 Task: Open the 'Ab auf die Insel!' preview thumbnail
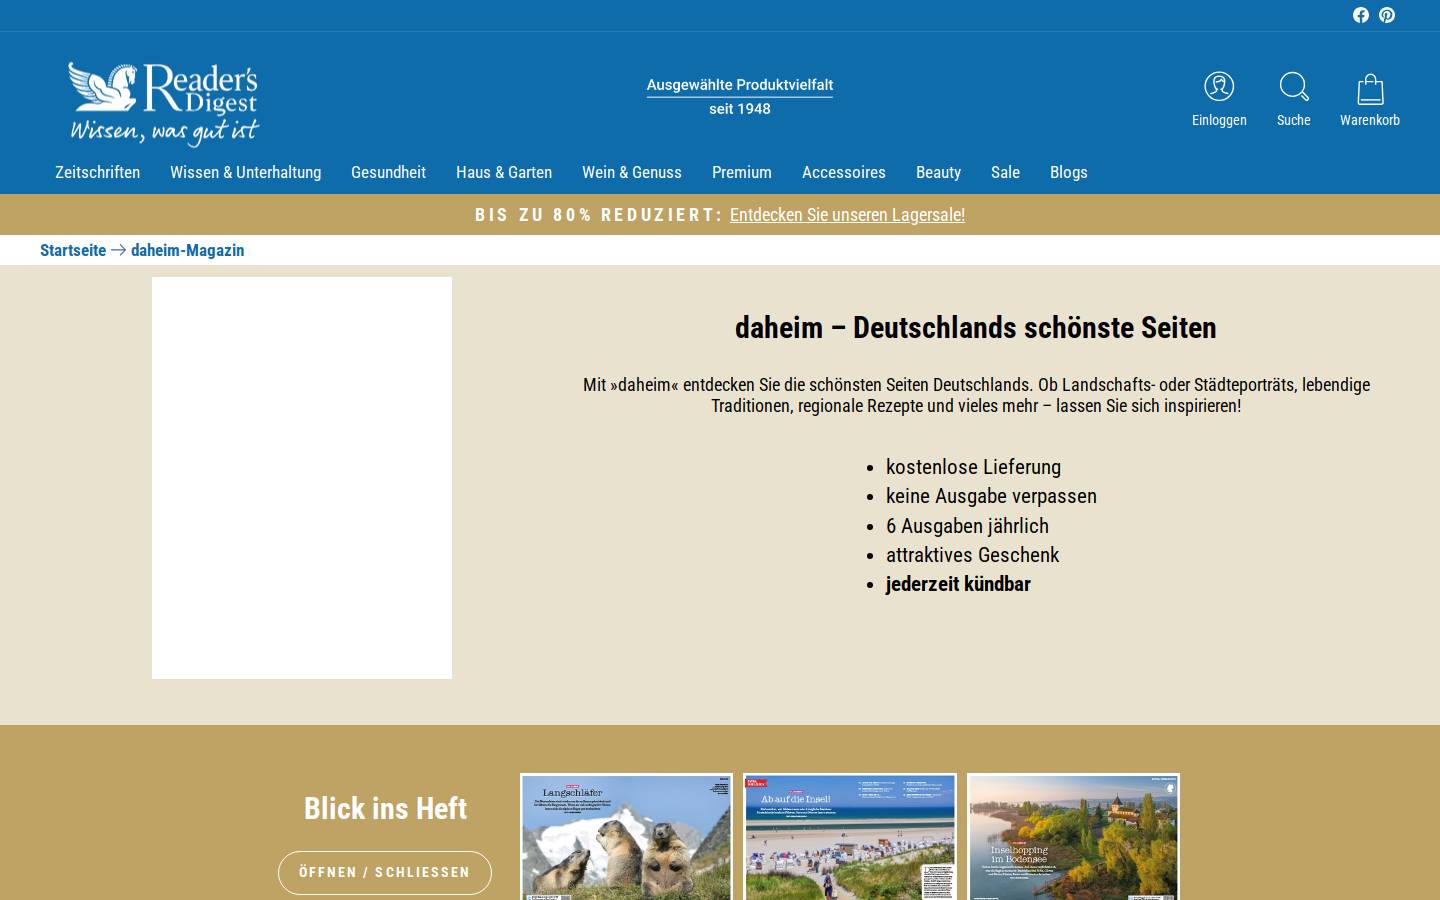tap(850, 837)
